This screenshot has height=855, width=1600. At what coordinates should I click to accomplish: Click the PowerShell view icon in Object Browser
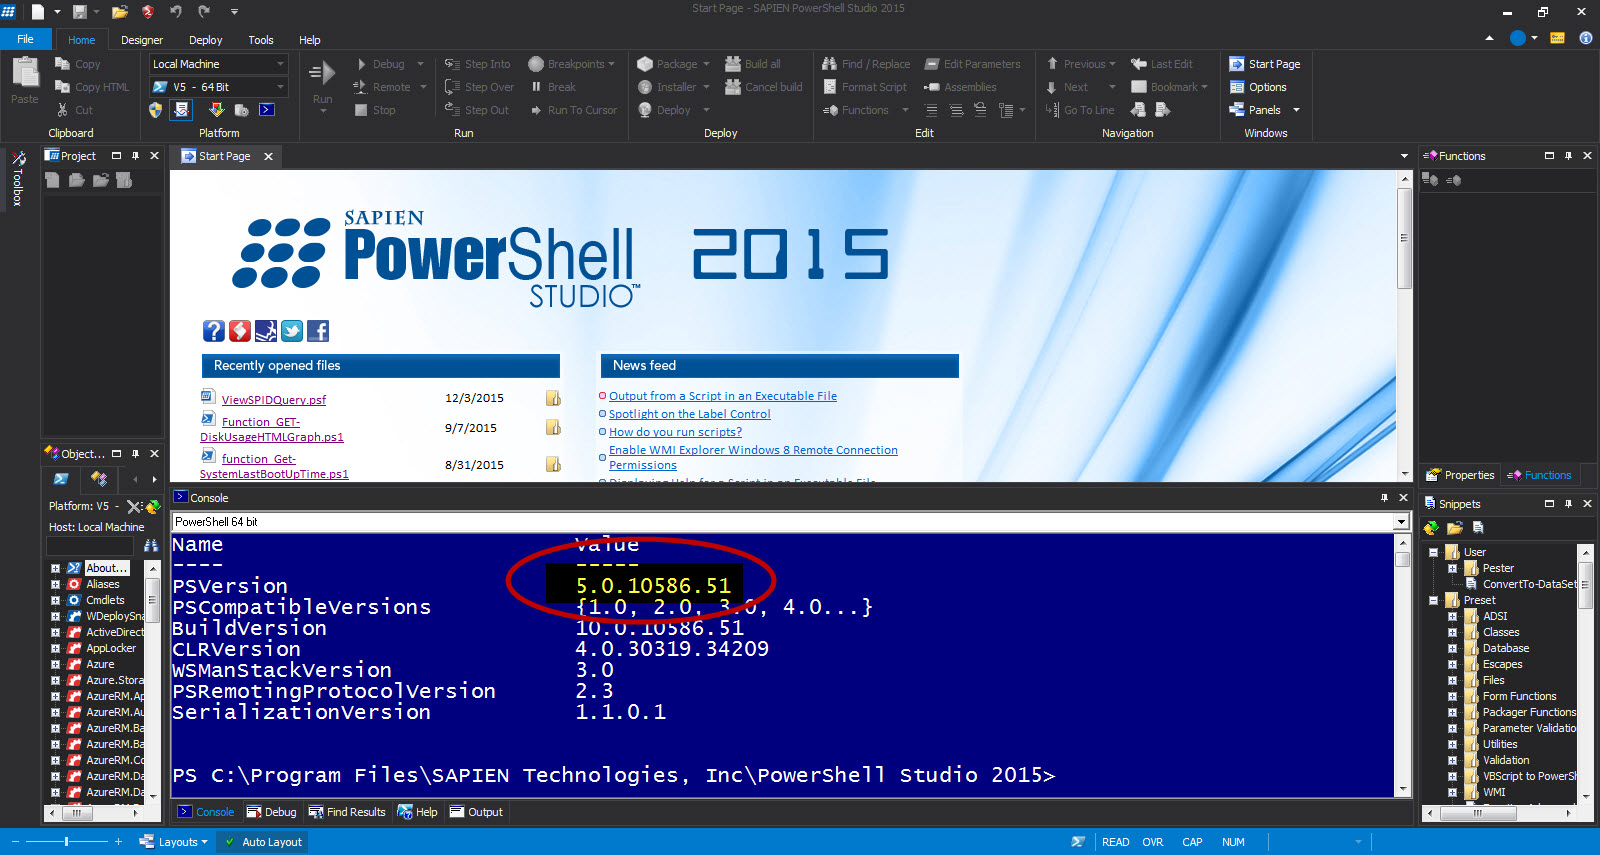tap(61, 479)
